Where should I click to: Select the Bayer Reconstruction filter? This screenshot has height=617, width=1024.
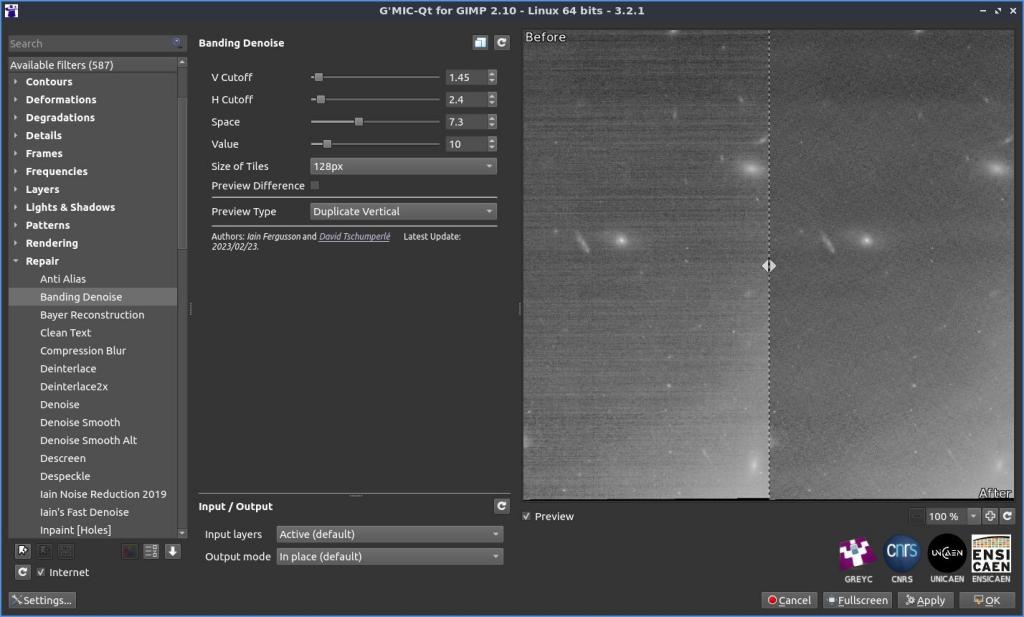(x=92, y=315)
